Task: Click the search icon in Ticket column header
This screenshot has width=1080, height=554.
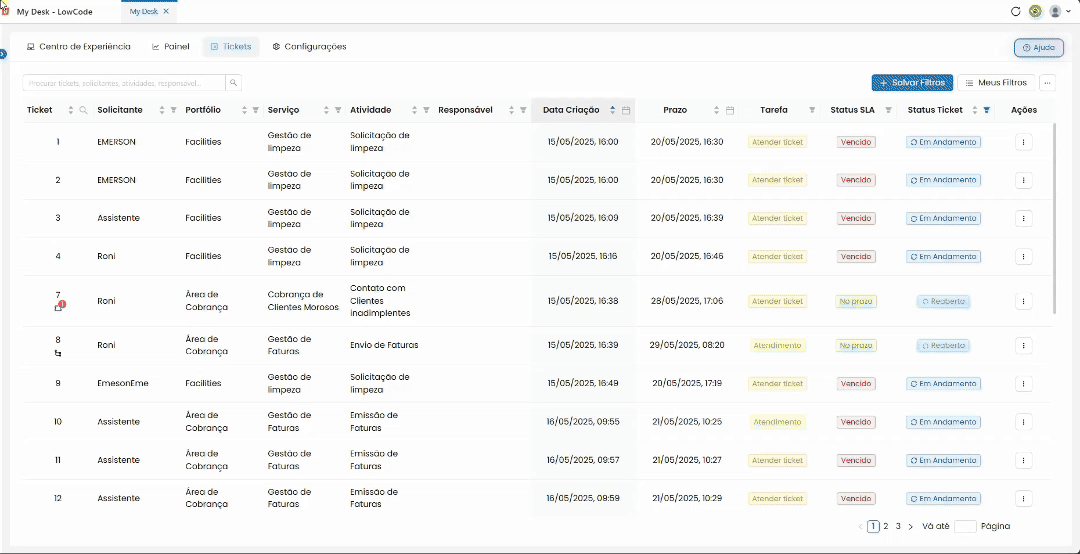Action: [83, 110]
